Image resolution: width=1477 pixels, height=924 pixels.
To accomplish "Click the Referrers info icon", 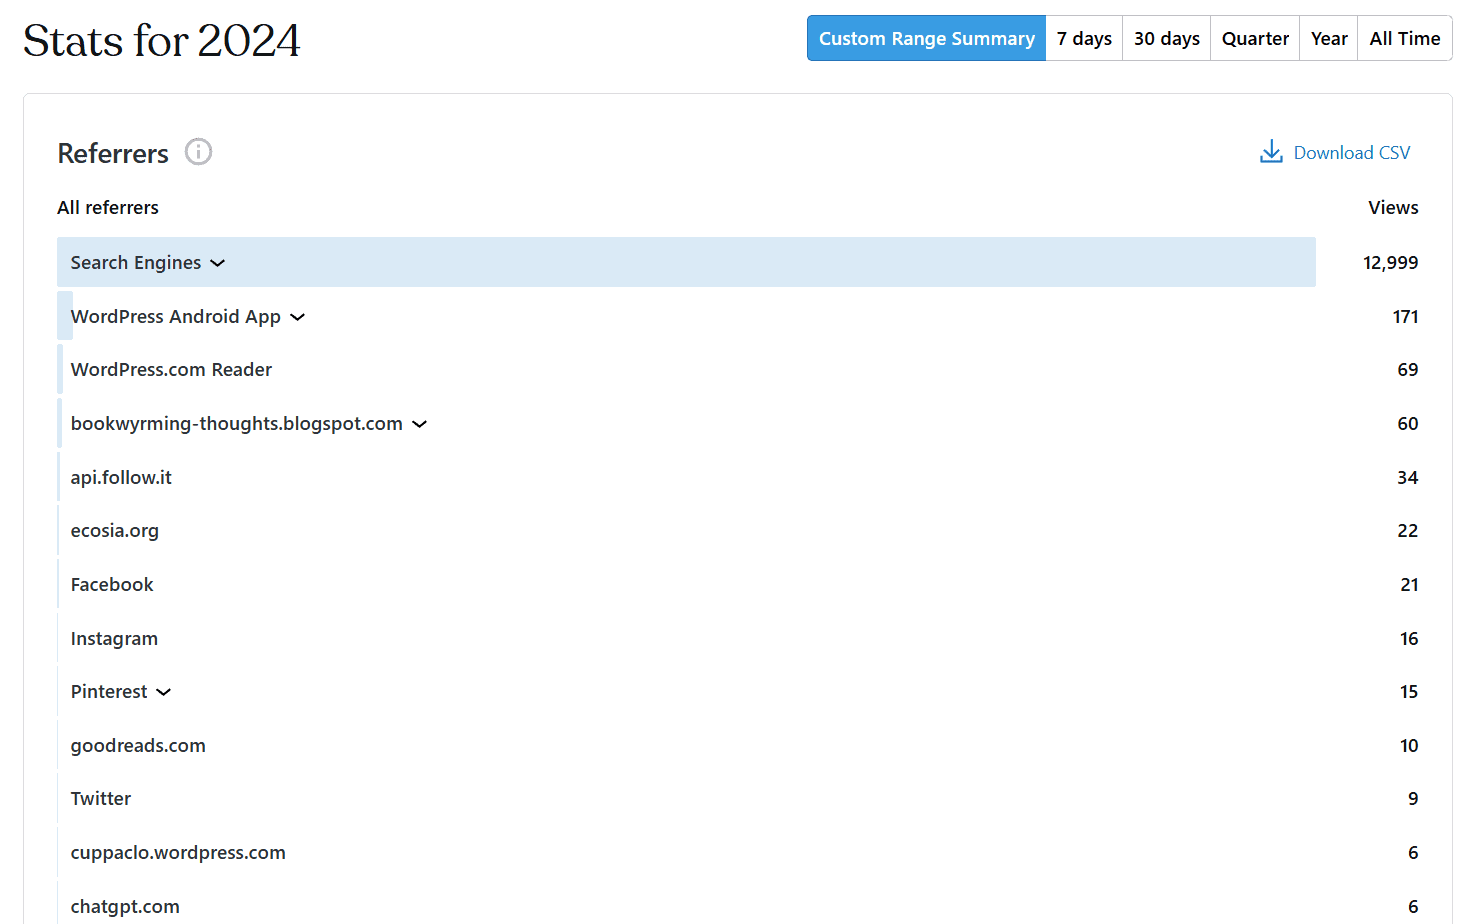I will (x=198, y=152).
